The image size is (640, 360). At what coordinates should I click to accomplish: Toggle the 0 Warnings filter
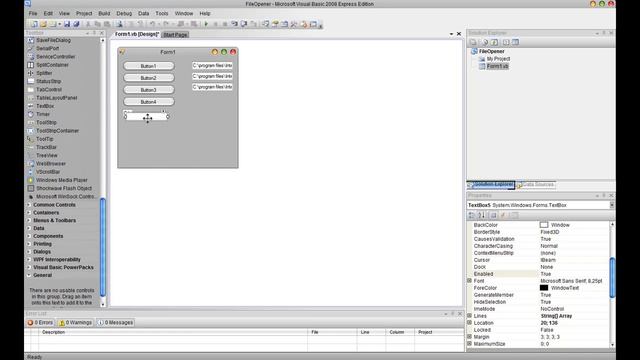[x=76, y=322]
